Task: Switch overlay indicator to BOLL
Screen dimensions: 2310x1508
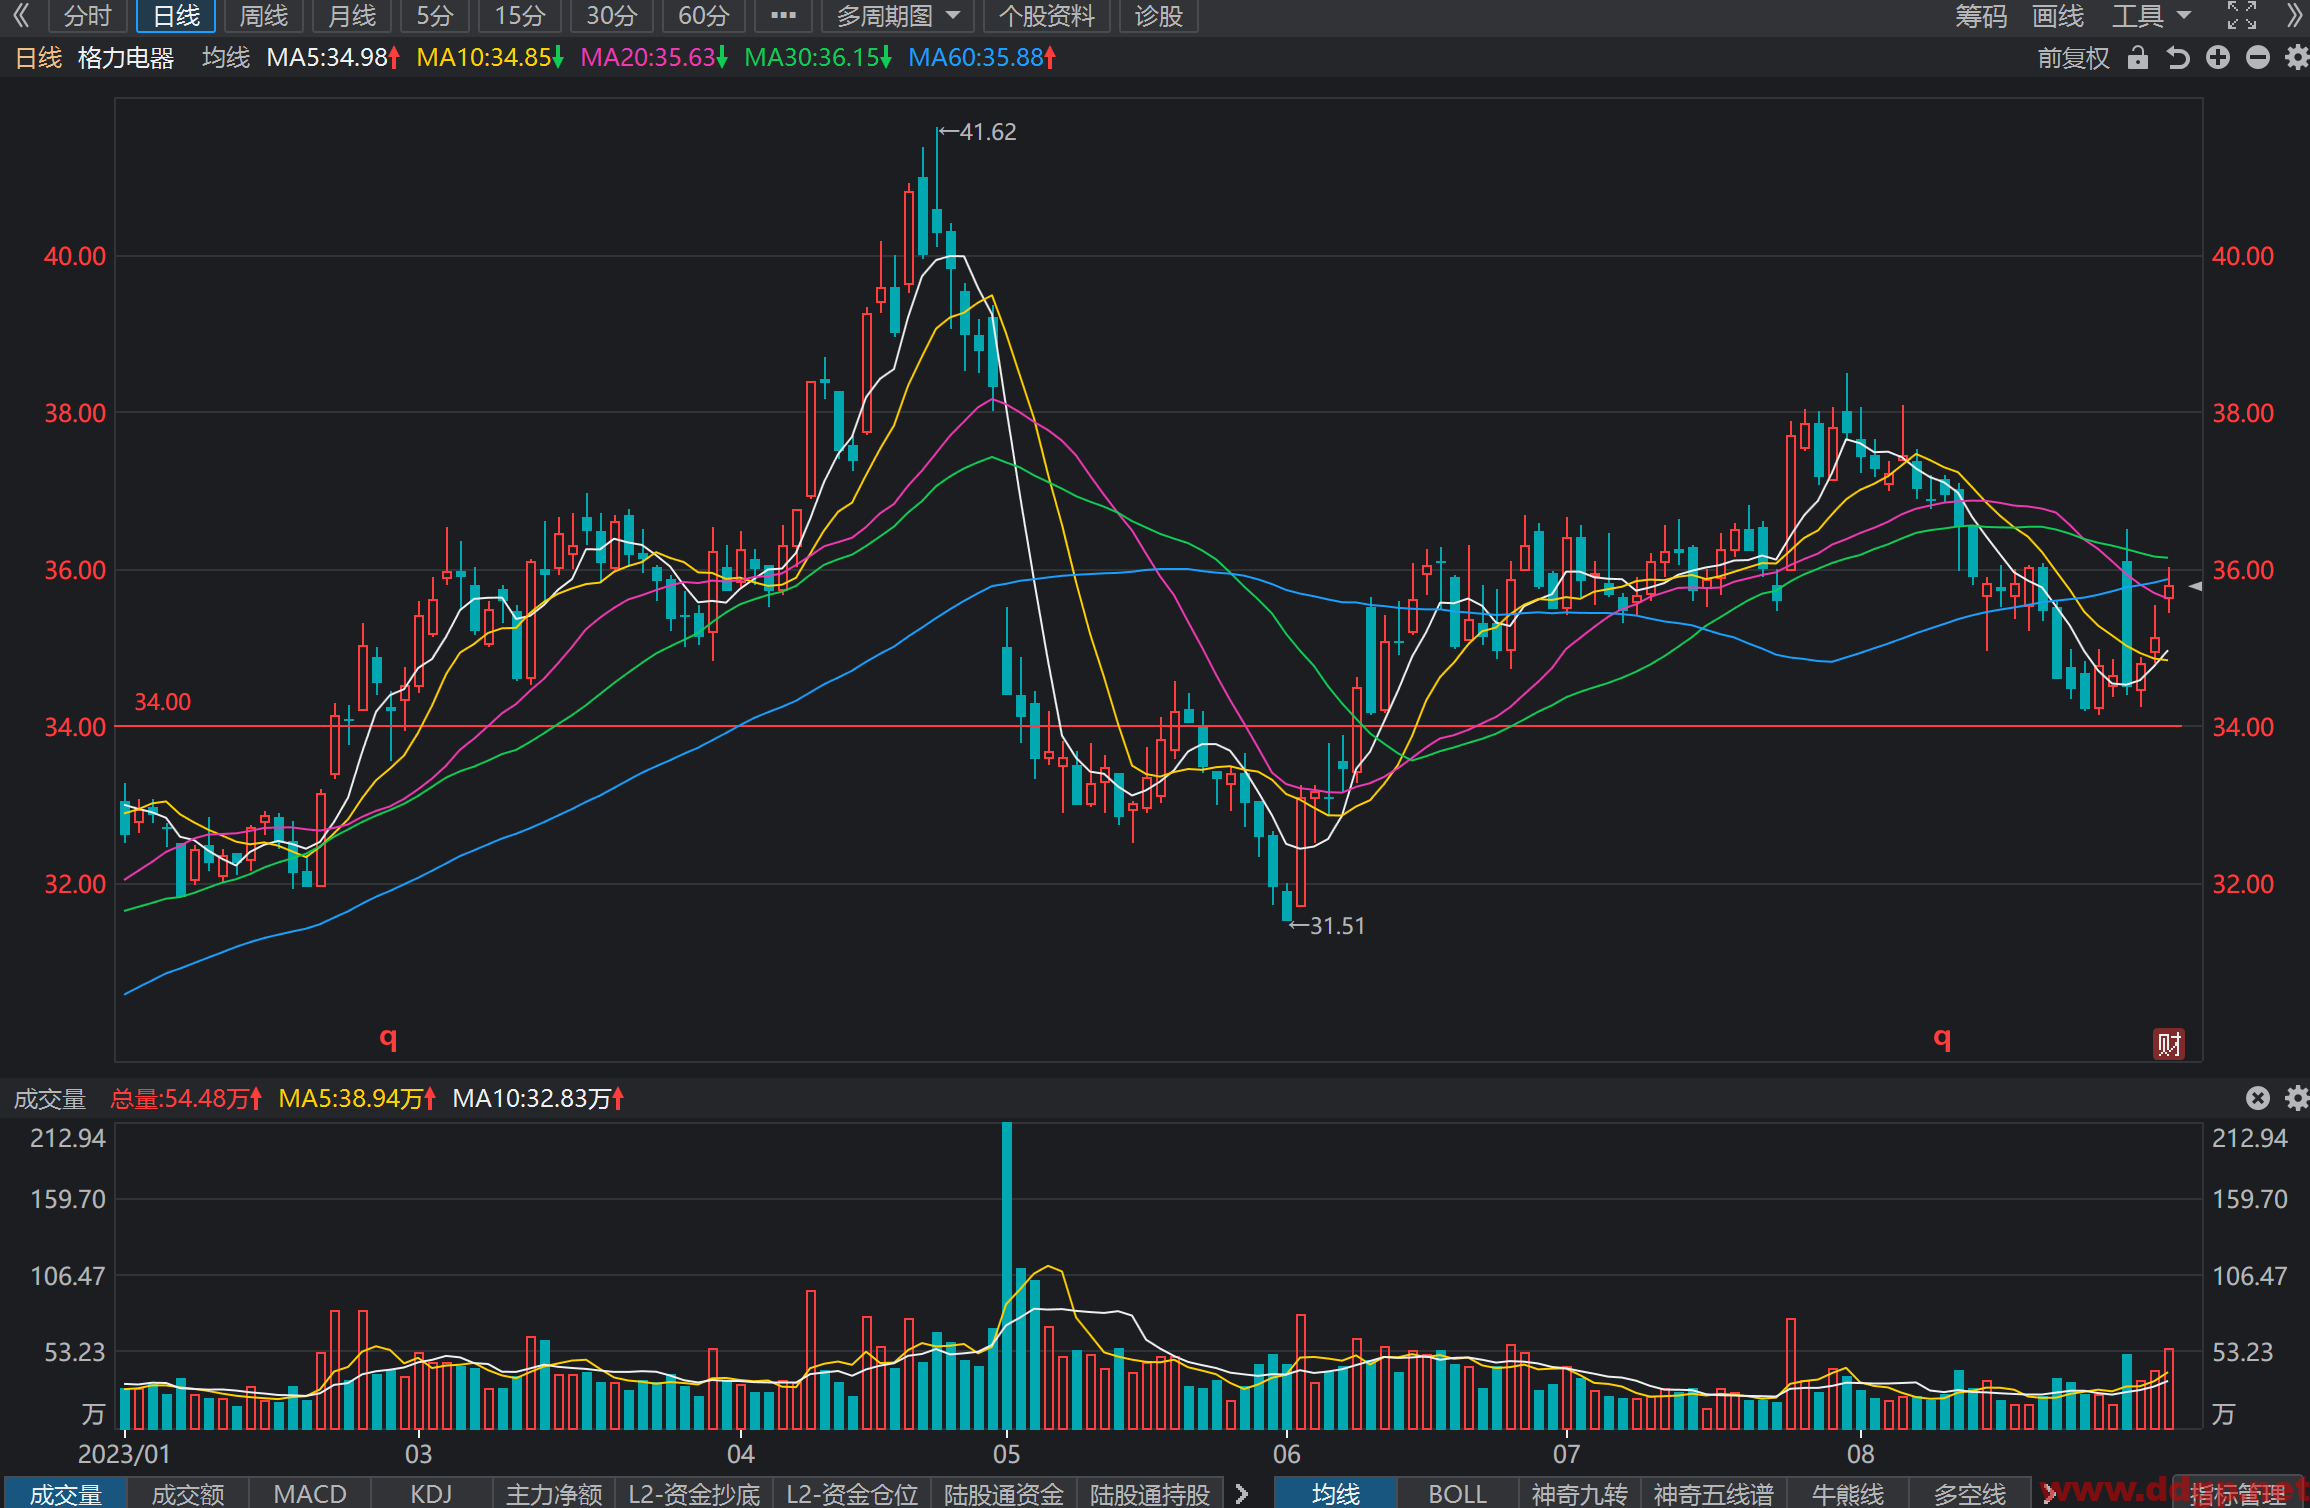Action: point(1457,1494)
